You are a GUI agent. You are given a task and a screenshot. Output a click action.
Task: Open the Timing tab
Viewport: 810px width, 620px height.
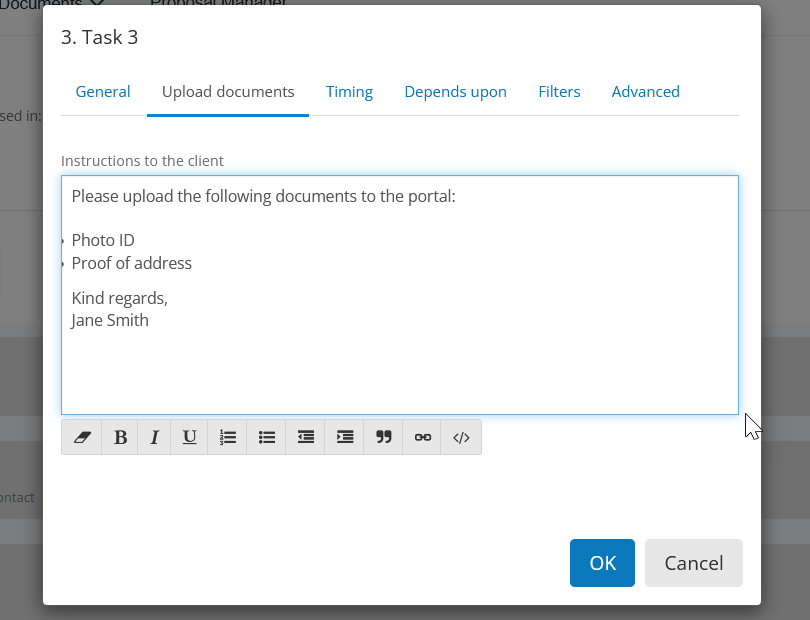coord(349,91)
